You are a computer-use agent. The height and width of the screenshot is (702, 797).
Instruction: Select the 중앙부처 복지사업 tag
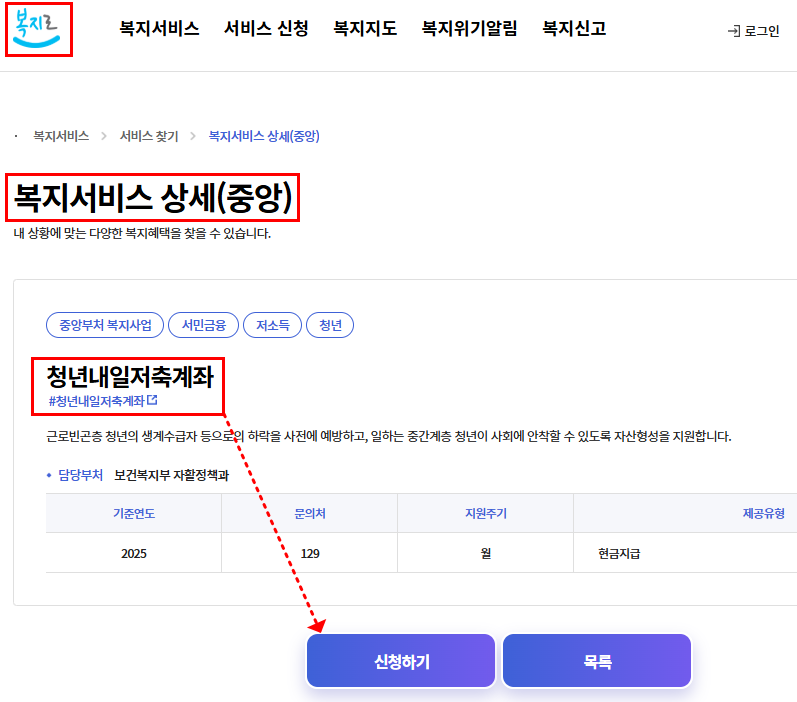click(105, 325)
